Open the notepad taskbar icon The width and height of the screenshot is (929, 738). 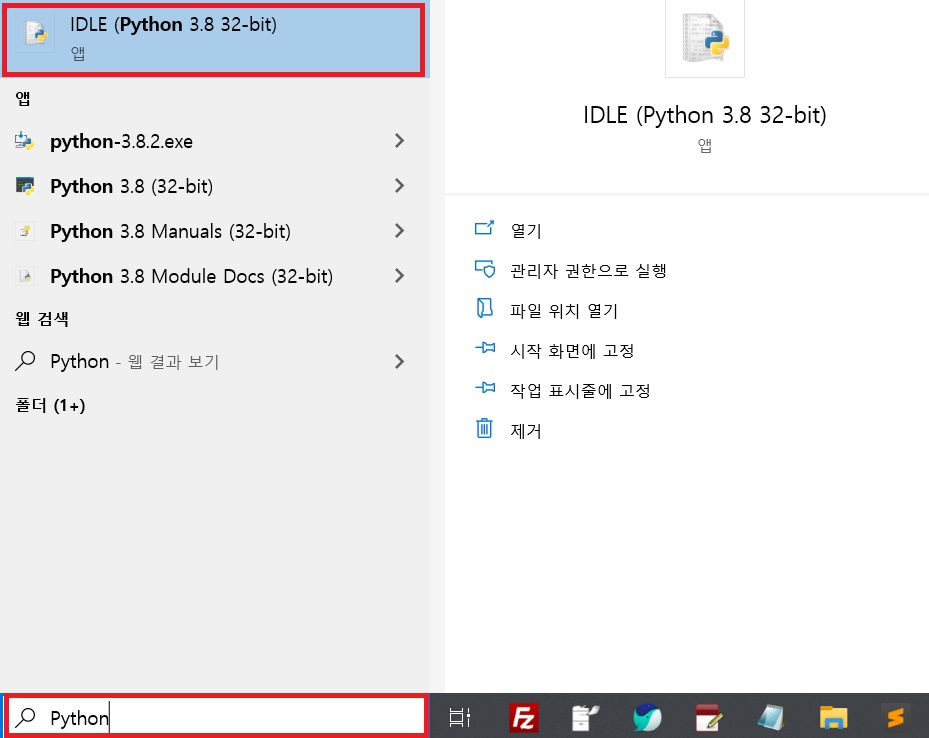coord(771,718)
